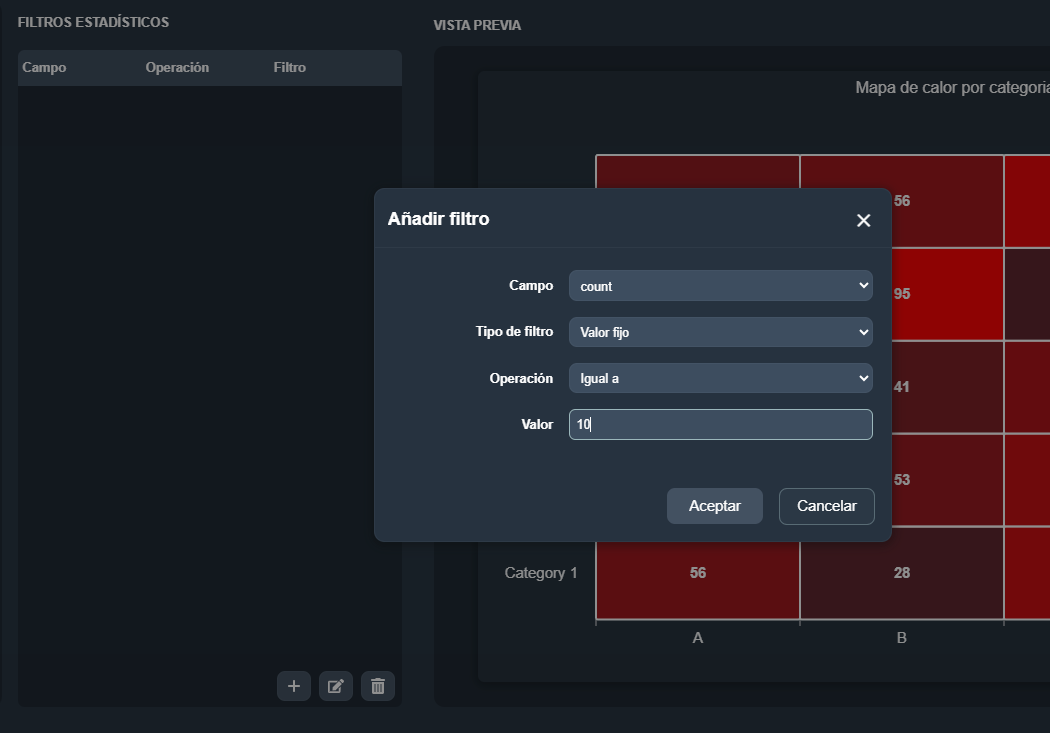The width and height of the screenshot is (1050, 733).
Task: Expand the Tipo de filtro dropdown
Action: [x=720, y=332]
